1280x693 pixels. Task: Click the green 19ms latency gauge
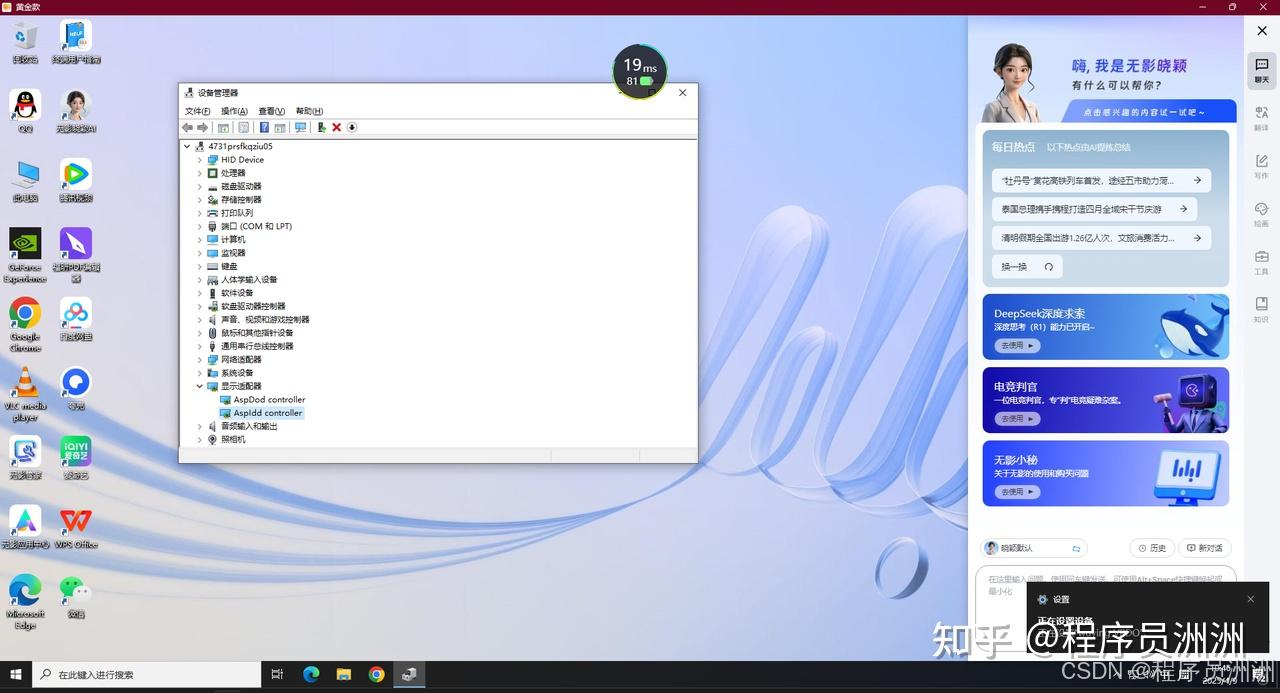pyautogui.click(x=638, y=71)
